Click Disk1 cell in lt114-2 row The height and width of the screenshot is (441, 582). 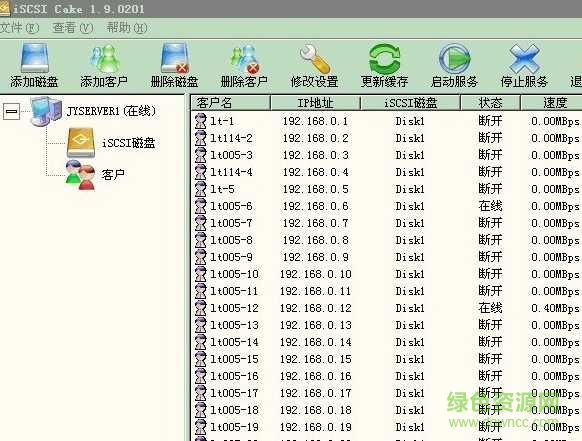[x=410, y=138]
